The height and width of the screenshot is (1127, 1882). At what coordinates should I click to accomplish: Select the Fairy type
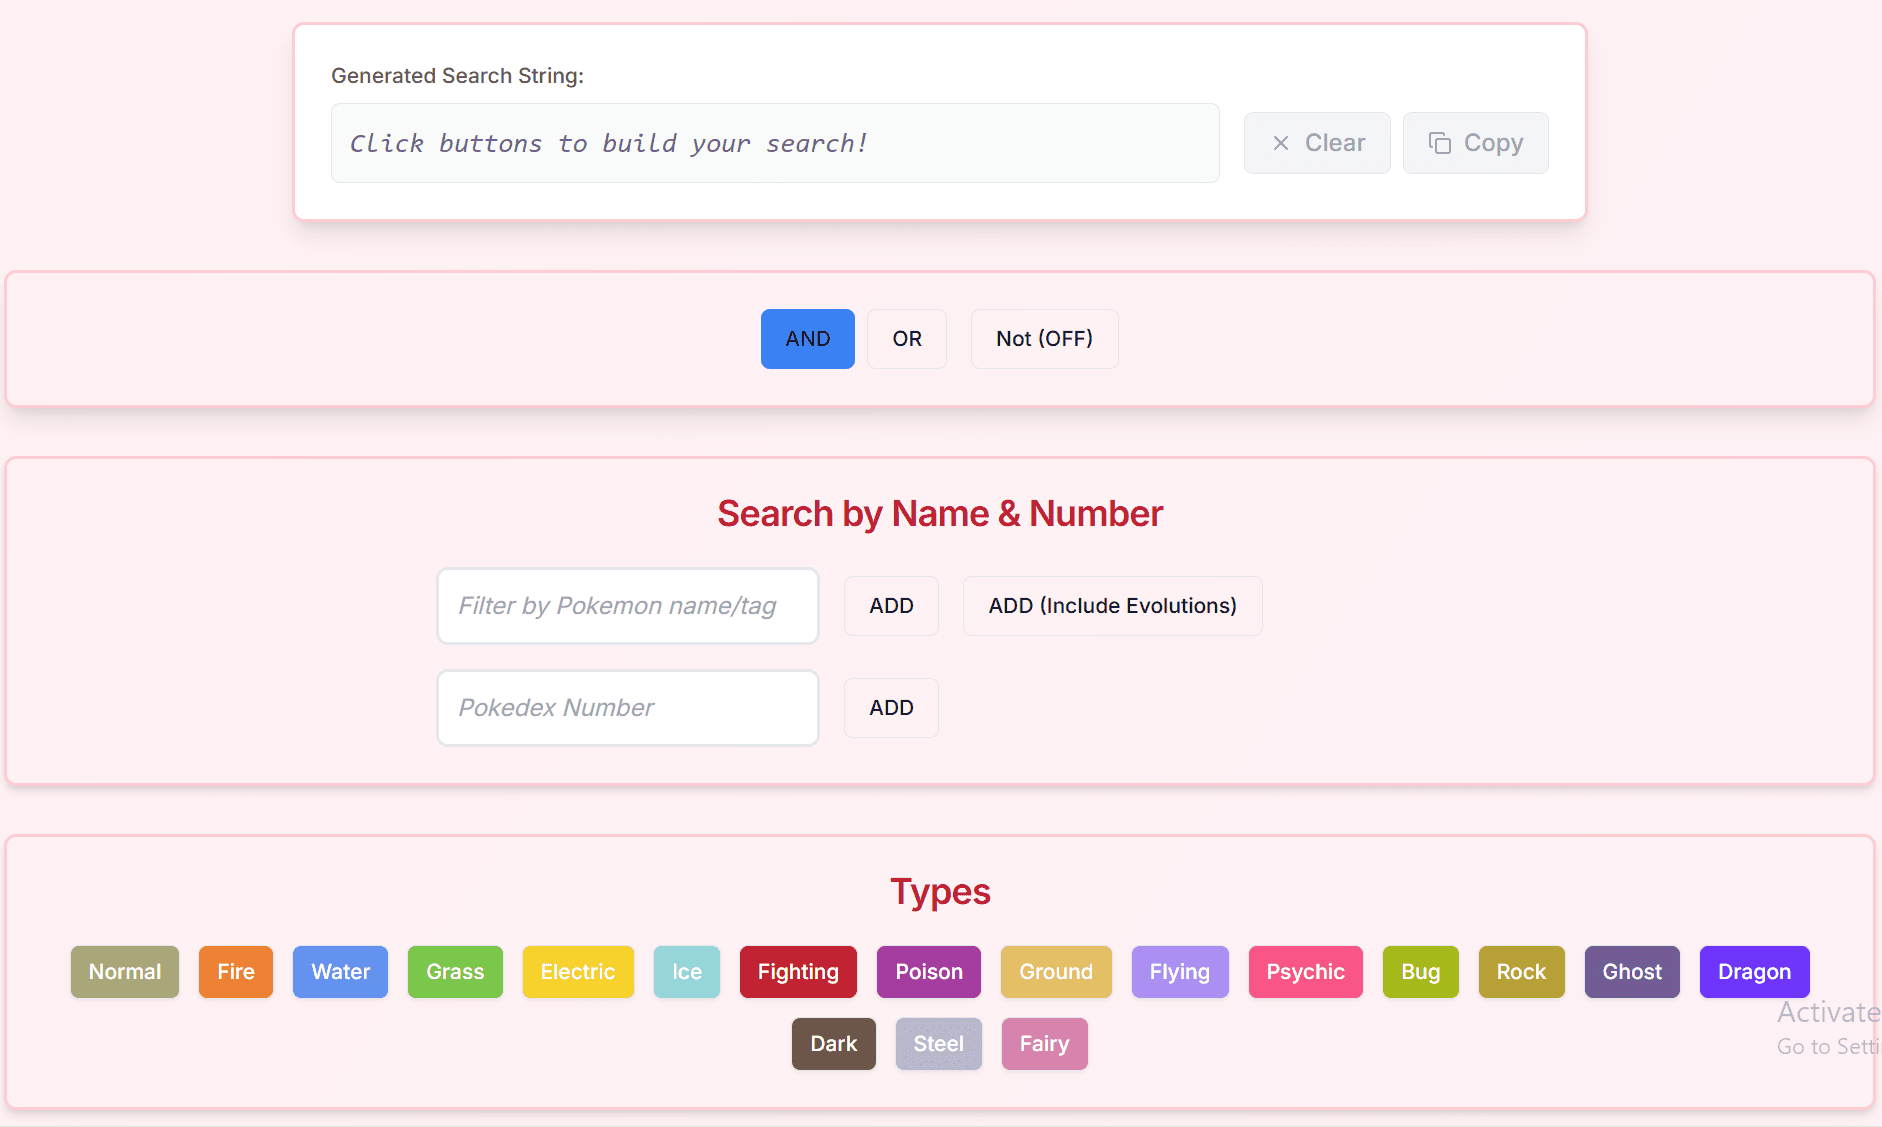pyautogui.click(x=1044, y=1043)
